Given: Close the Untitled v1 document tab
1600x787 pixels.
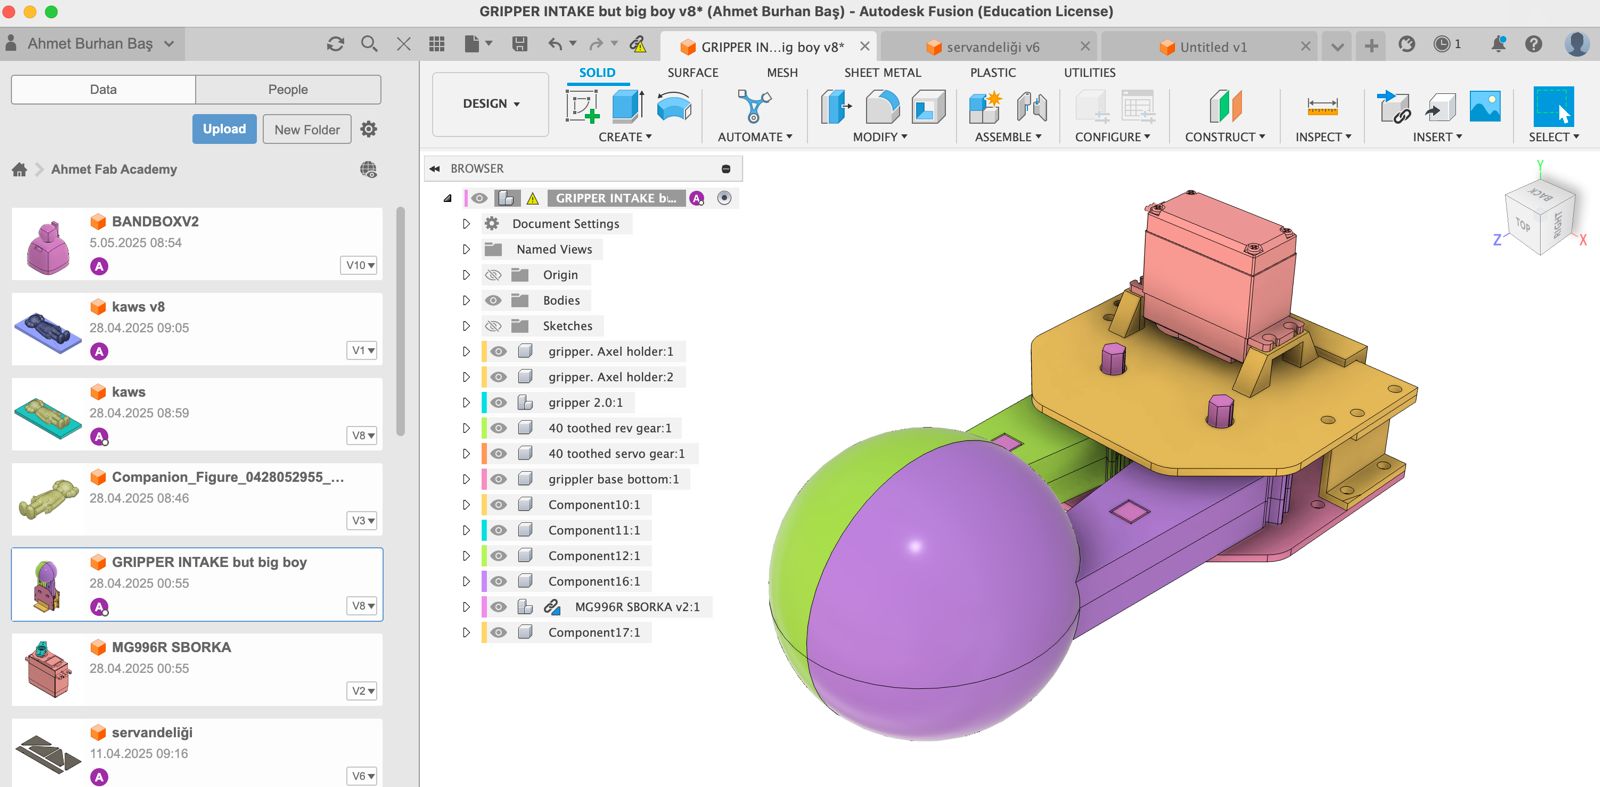Looking at the screenshot, I should tap(1305, 47).
